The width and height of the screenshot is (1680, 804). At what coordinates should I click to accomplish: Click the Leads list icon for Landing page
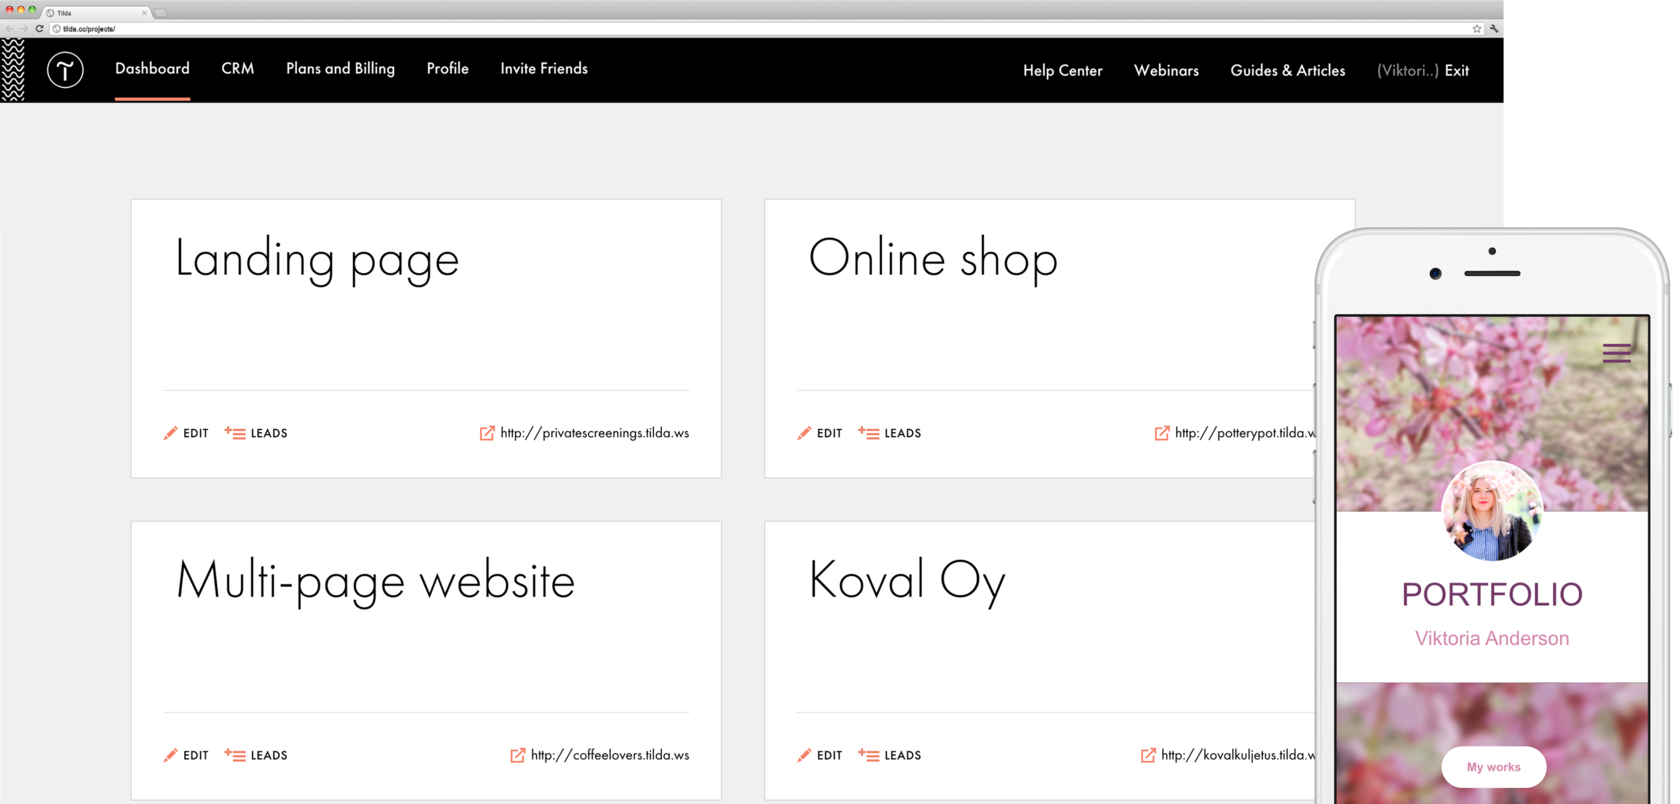pos(235,433)
